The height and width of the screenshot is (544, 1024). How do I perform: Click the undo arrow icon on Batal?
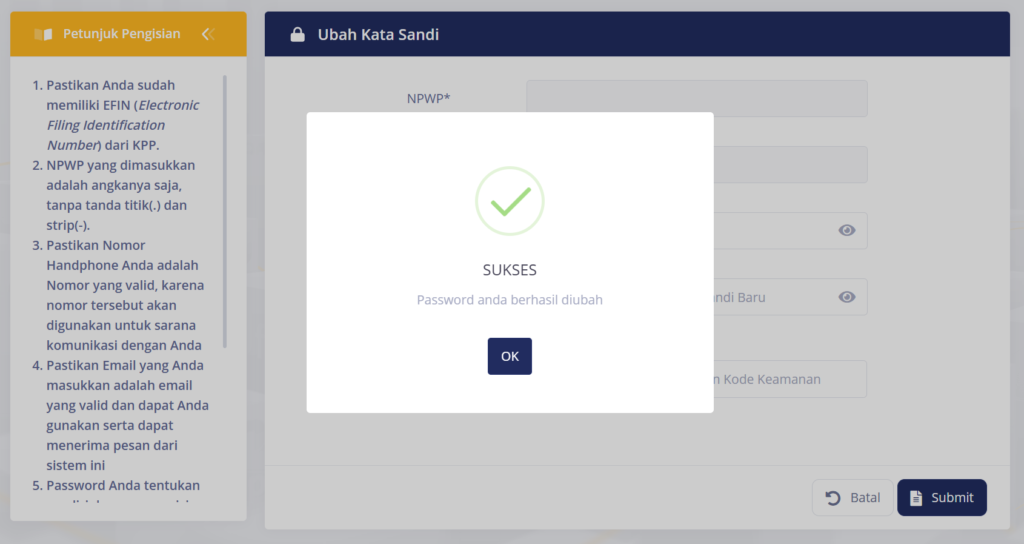[x=833, y=498]
